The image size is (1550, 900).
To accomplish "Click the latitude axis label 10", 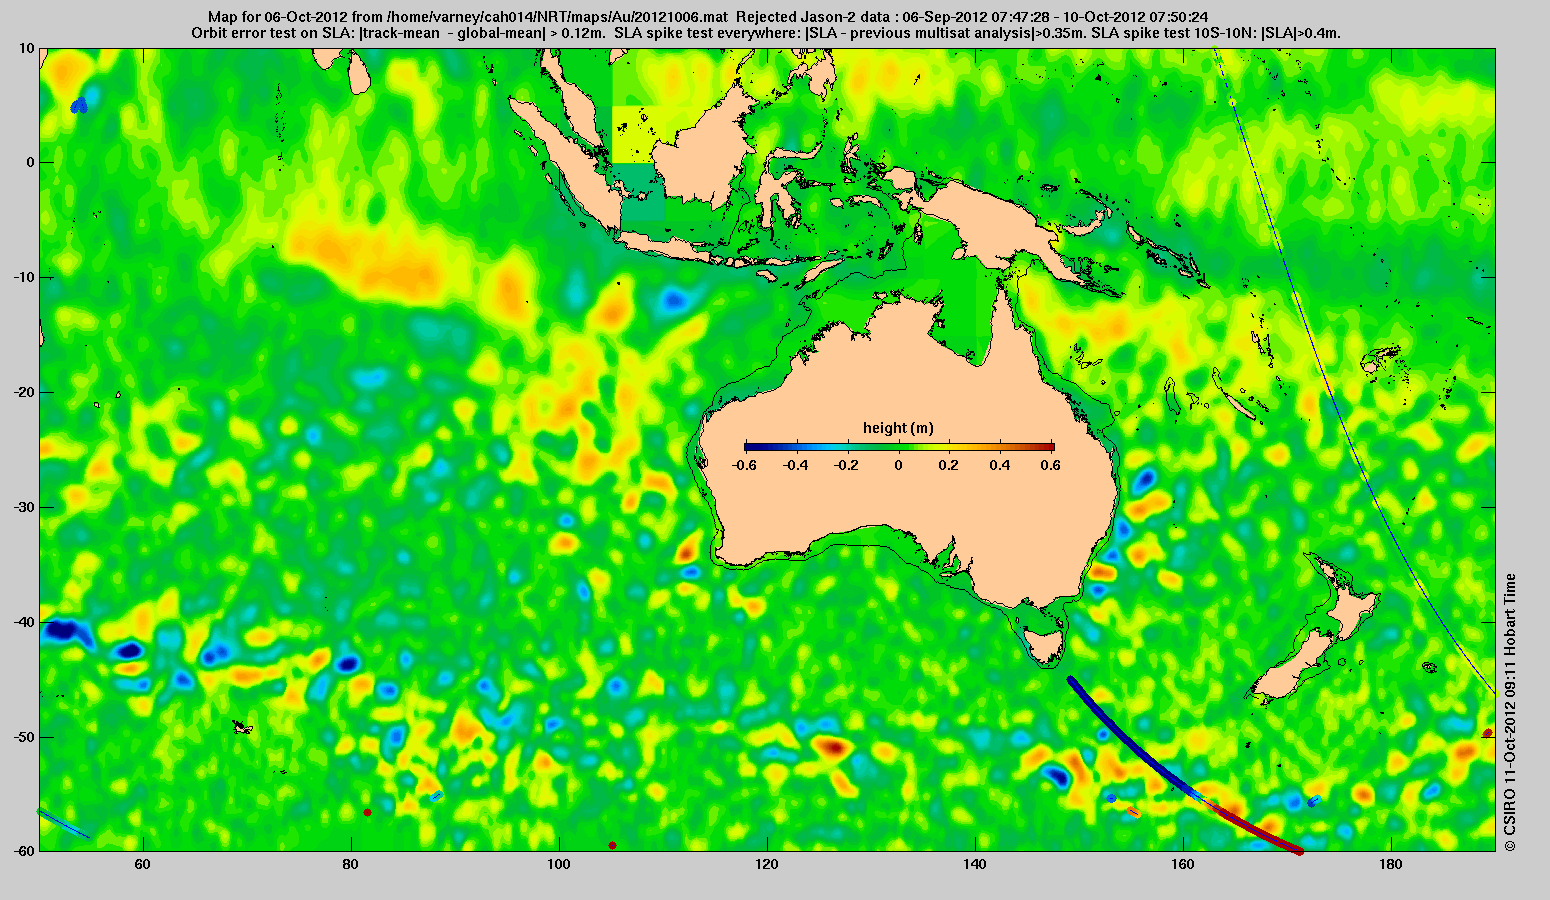I will tap(27, 48).
